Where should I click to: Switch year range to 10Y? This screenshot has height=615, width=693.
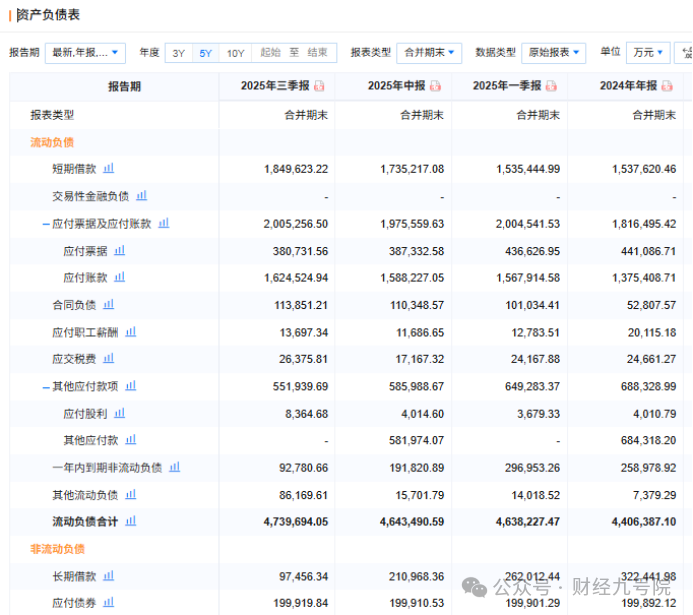pos(235,53)
